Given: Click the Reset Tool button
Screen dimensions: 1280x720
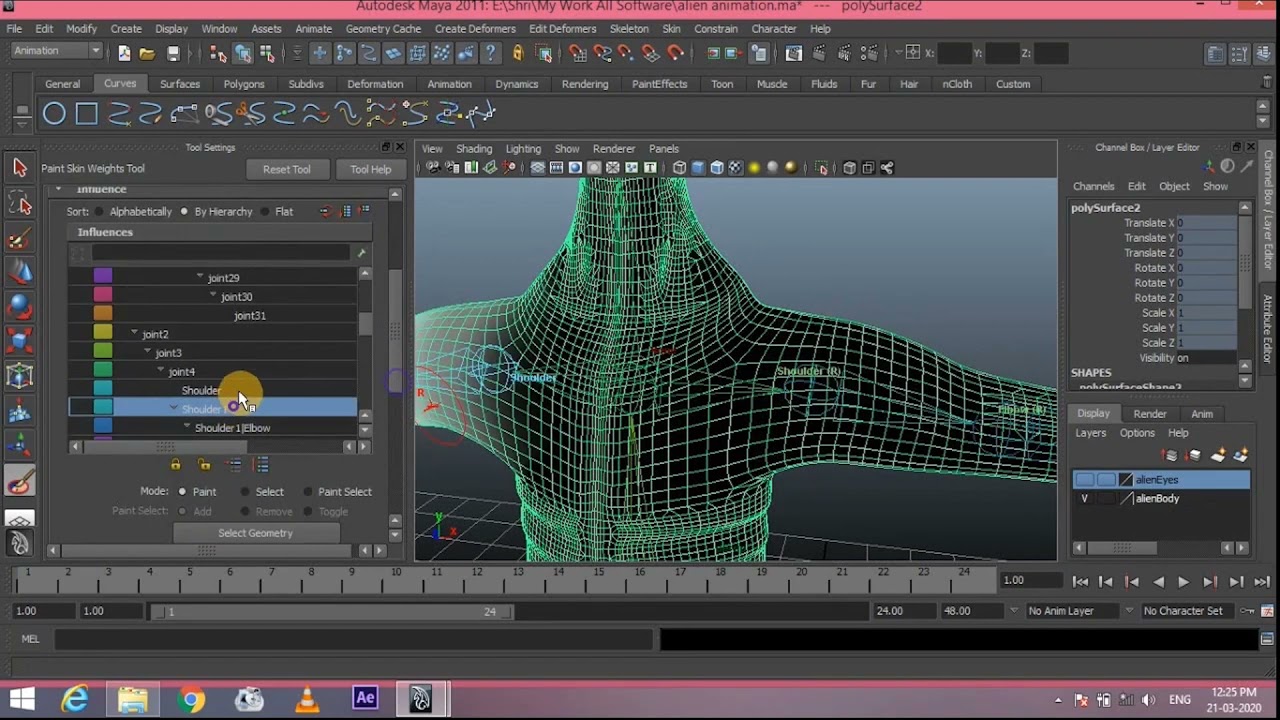Looking at the screenshot, I should [287, 169].
